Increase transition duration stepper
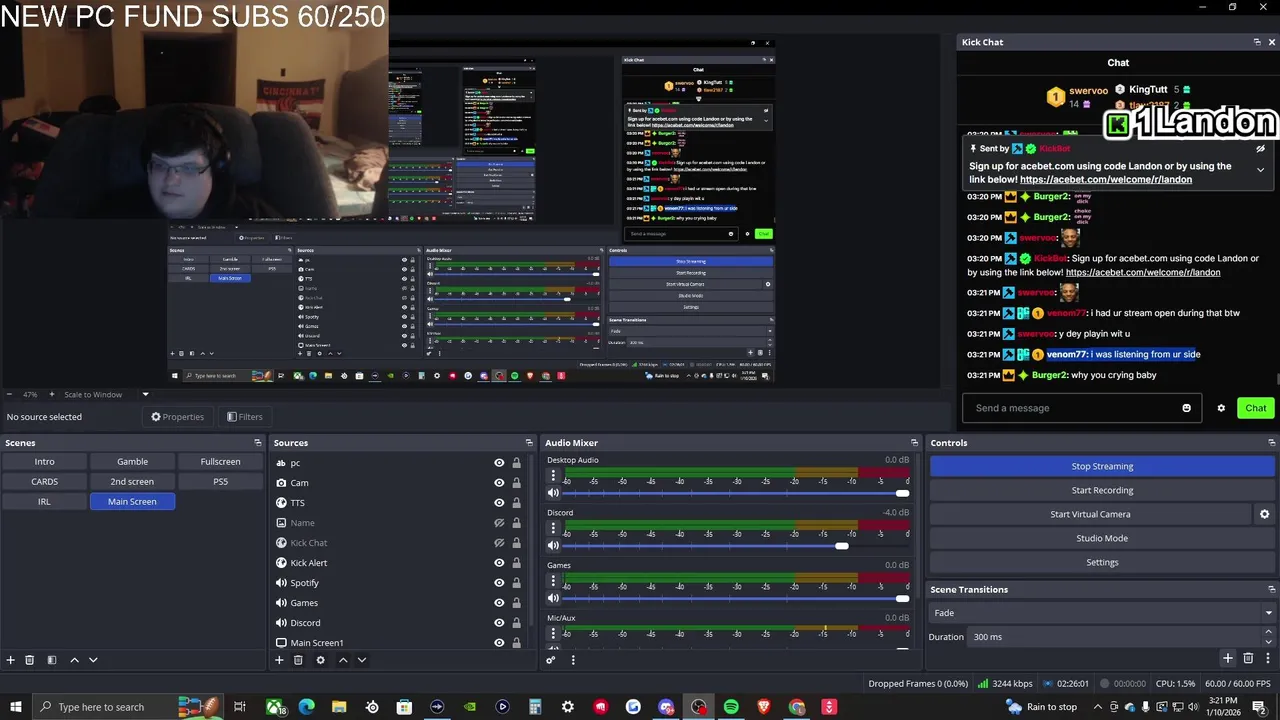Viewport: 1280px width, 720px height. [1268, 632]
